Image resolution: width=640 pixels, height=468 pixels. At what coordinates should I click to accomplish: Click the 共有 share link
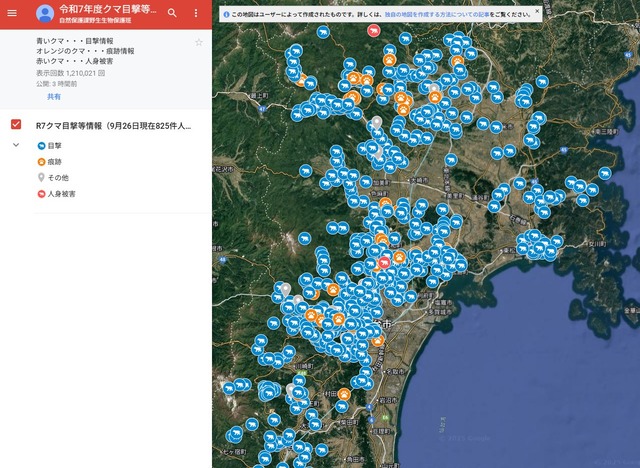tap(54, 97)
